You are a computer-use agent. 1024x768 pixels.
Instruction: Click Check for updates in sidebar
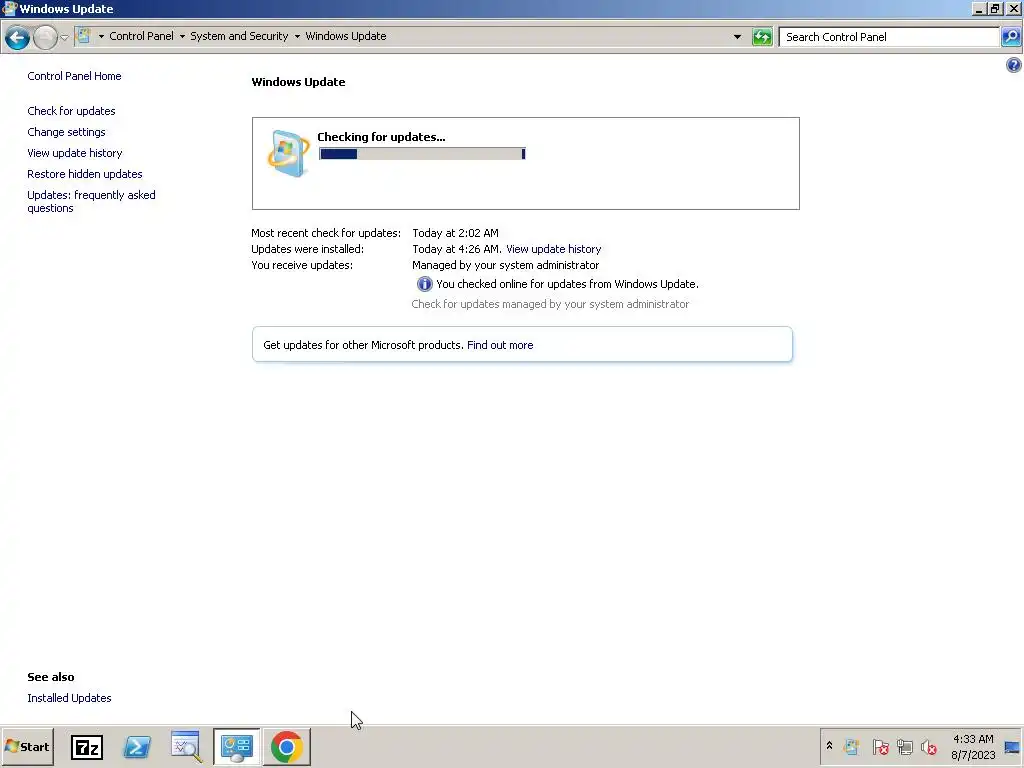(x=71, y=111)
